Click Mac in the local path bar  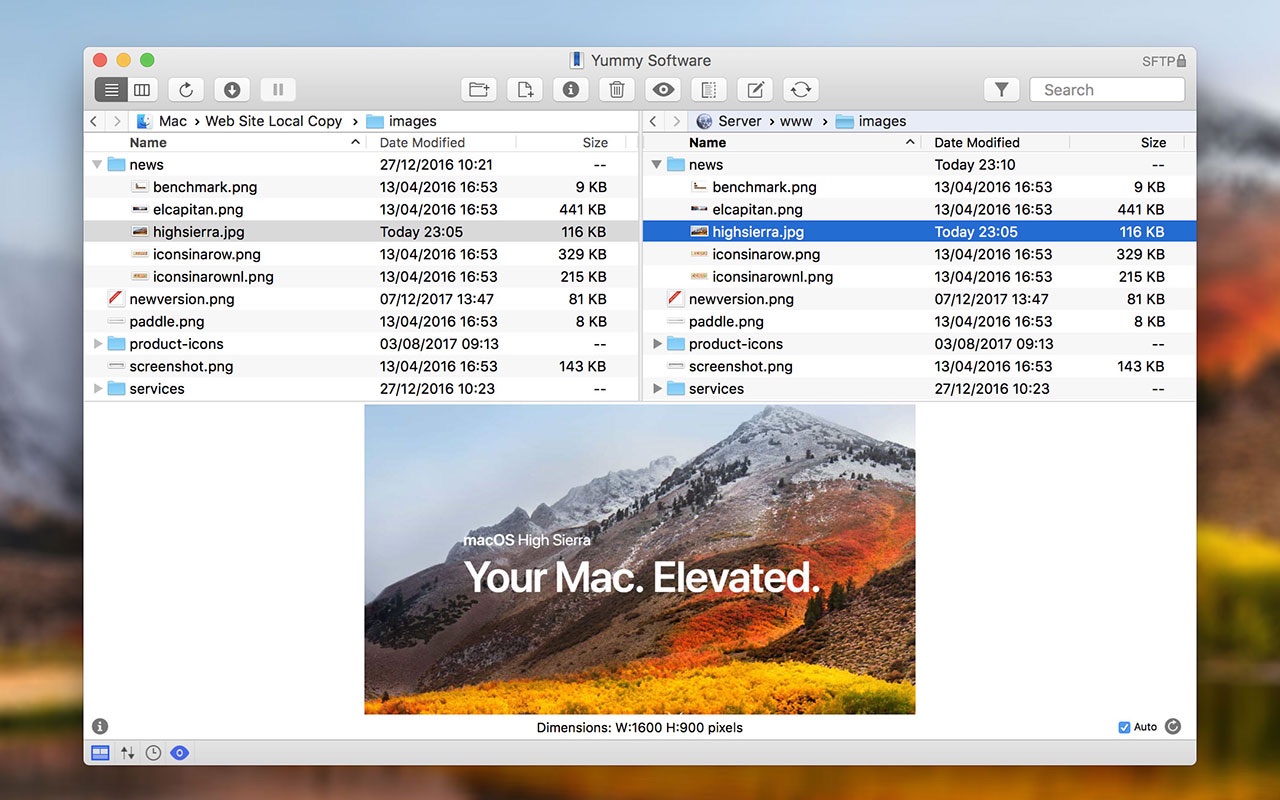pos(161,121)
